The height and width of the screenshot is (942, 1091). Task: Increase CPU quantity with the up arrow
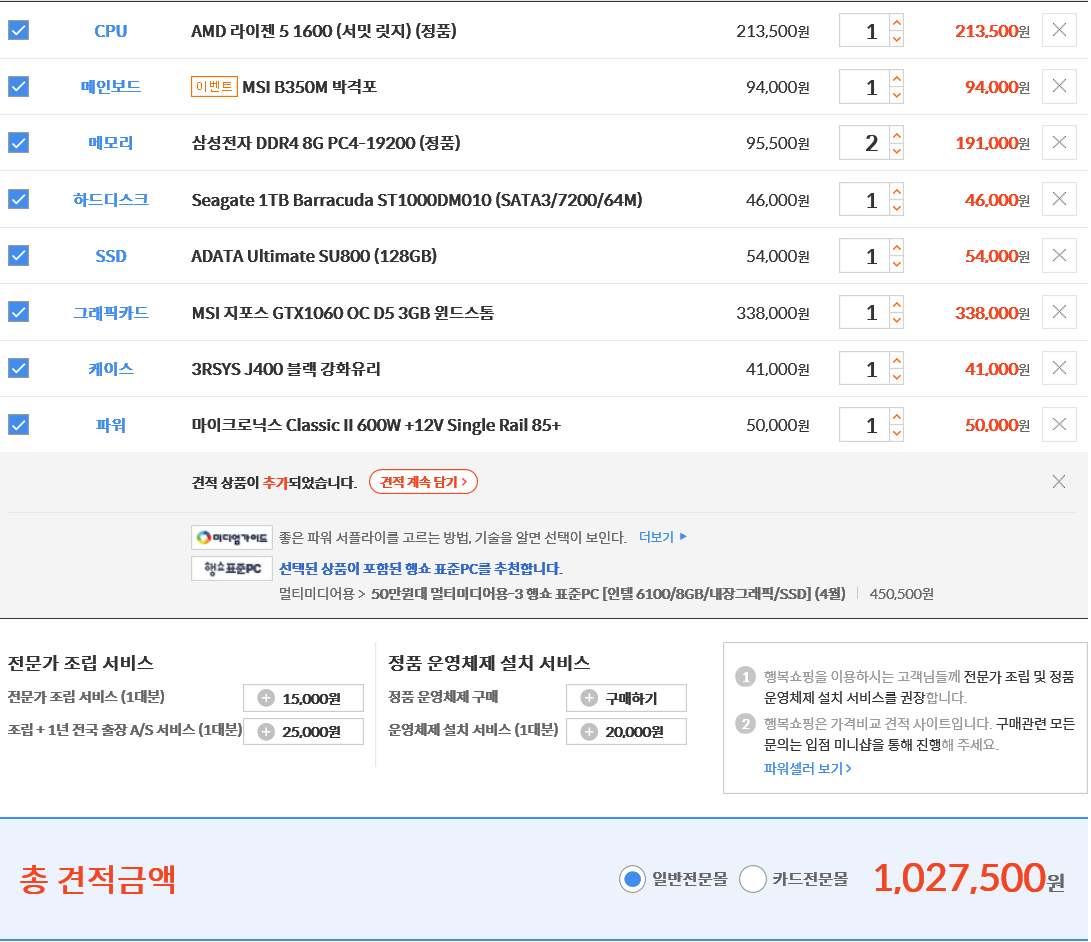click(897, 22)
